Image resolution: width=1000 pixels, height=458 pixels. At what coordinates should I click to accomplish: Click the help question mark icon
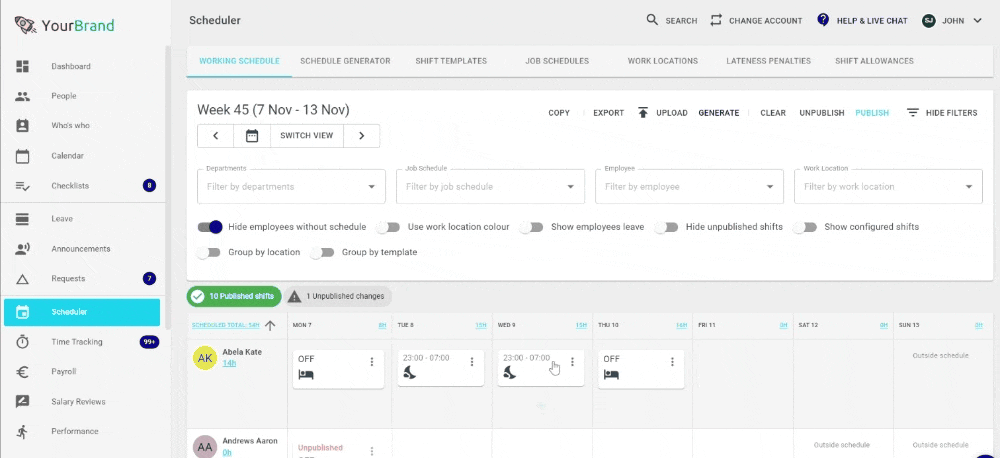point(823,20)
